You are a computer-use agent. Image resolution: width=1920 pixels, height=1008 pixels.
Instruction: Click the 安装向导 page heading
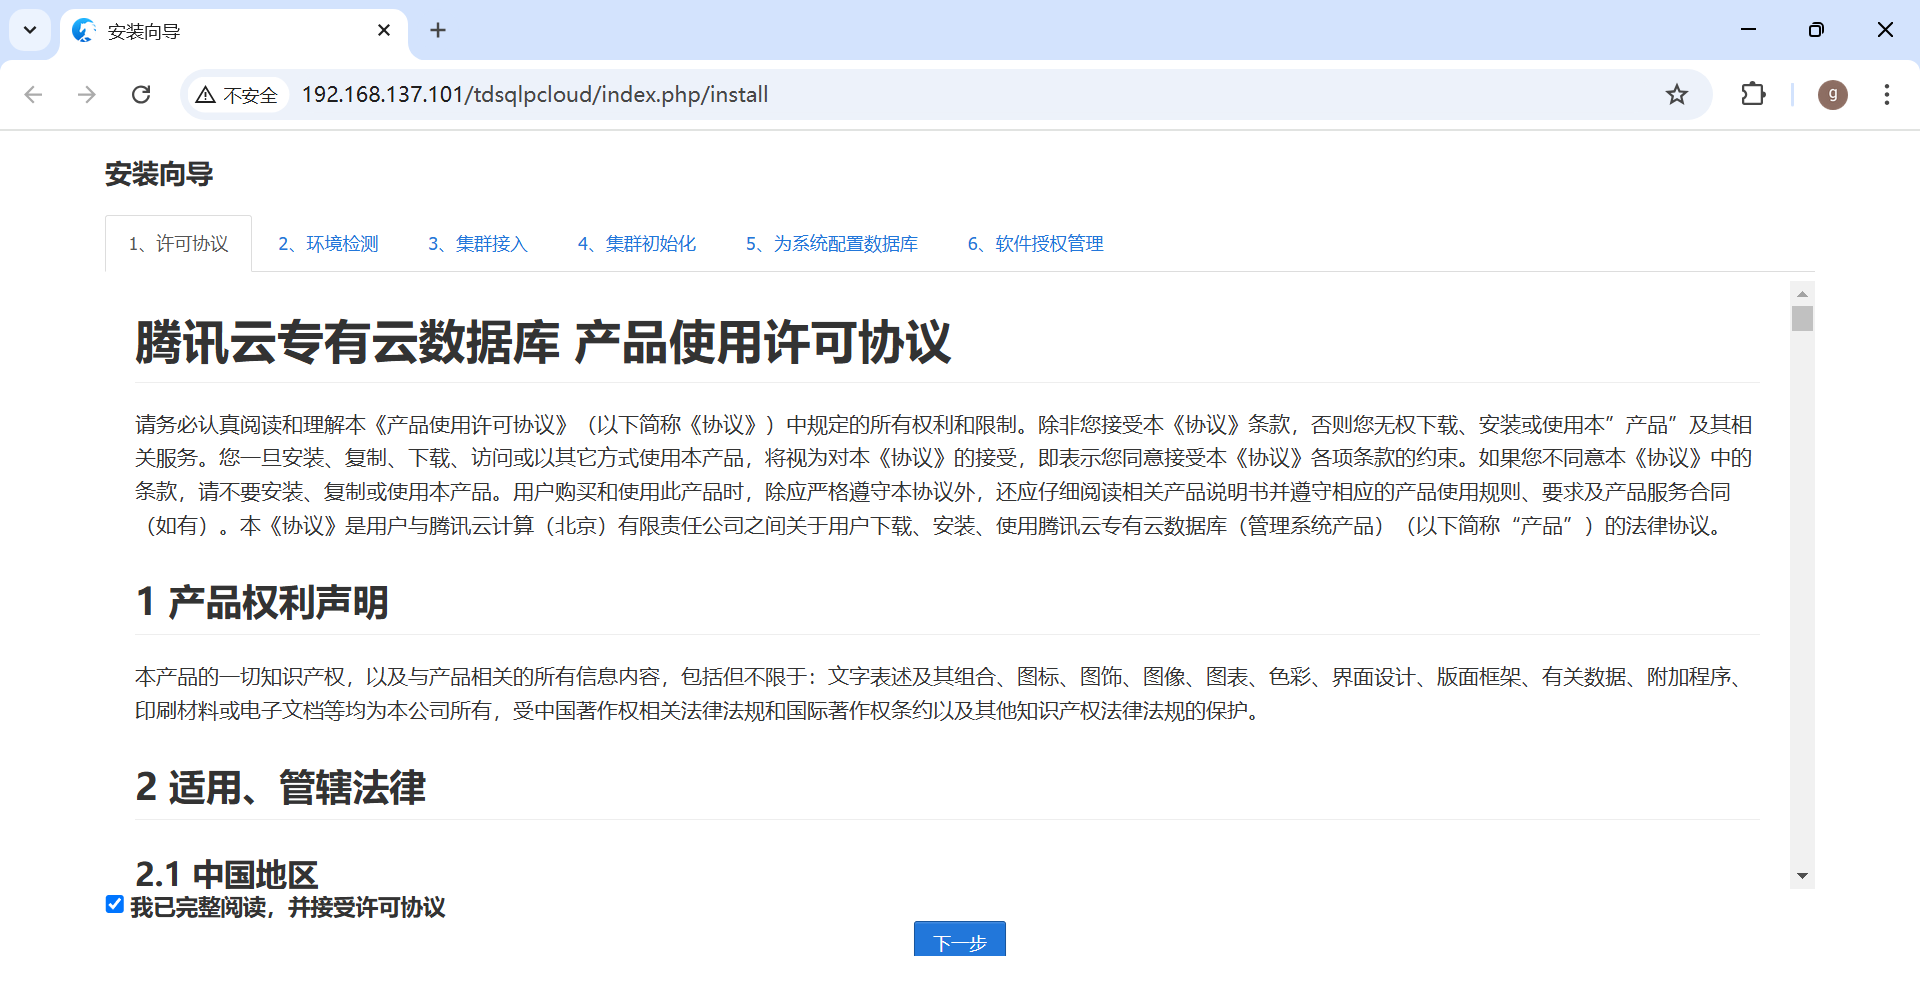point(159,175)
